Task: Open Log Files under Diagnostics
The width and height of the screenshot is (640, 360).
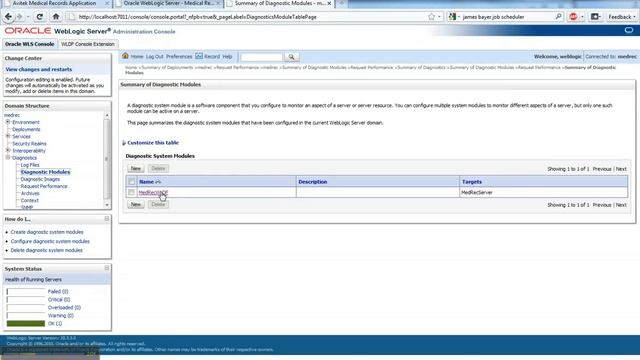Action: pyautogui.click(x=30, y=165)
